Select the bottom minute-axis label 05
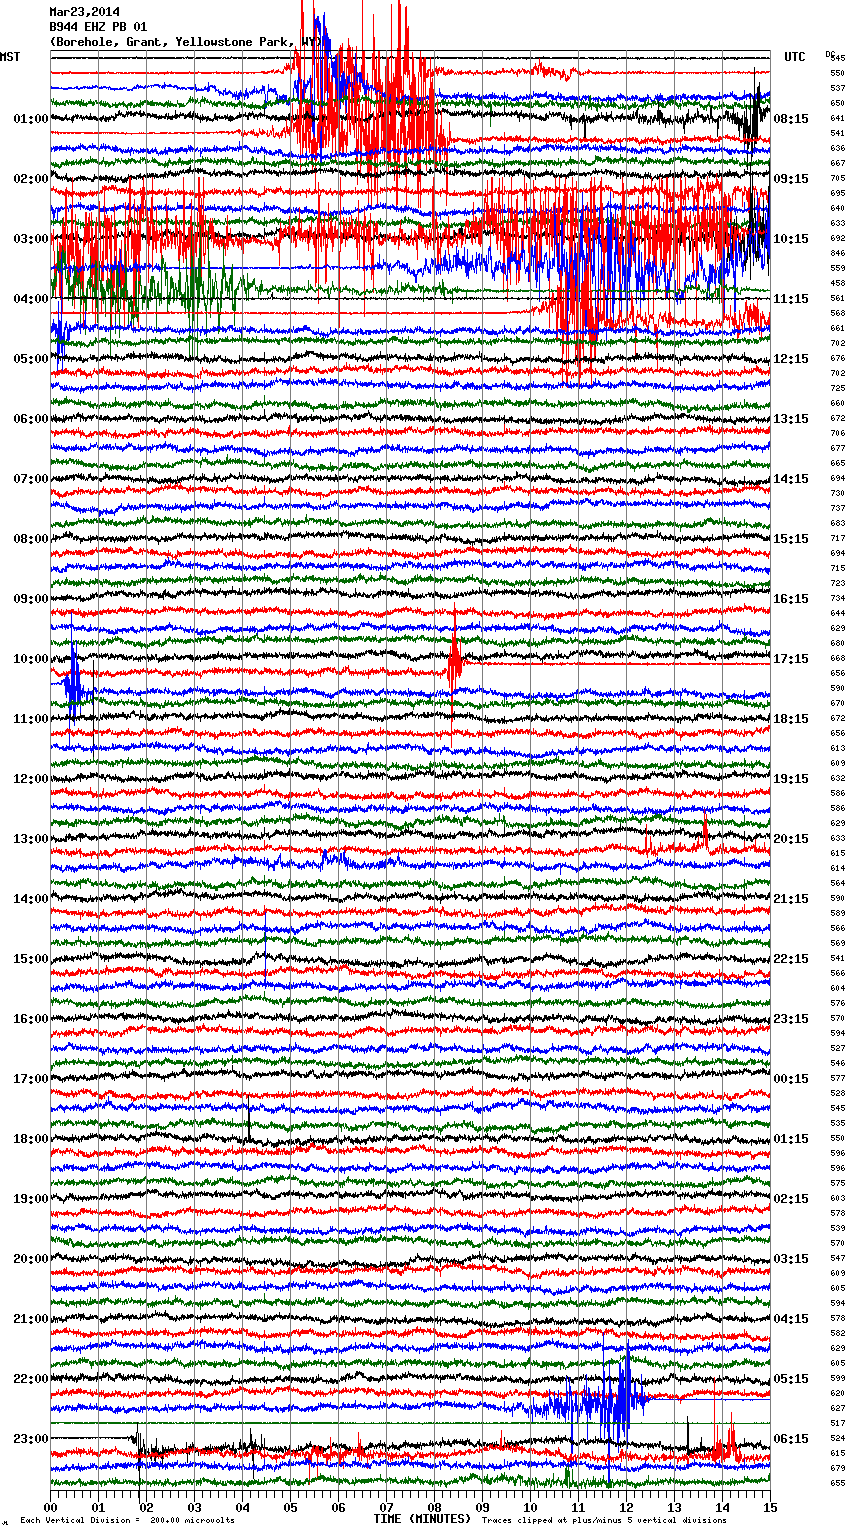850x1534 pixels. click(x=290, y=1506)
